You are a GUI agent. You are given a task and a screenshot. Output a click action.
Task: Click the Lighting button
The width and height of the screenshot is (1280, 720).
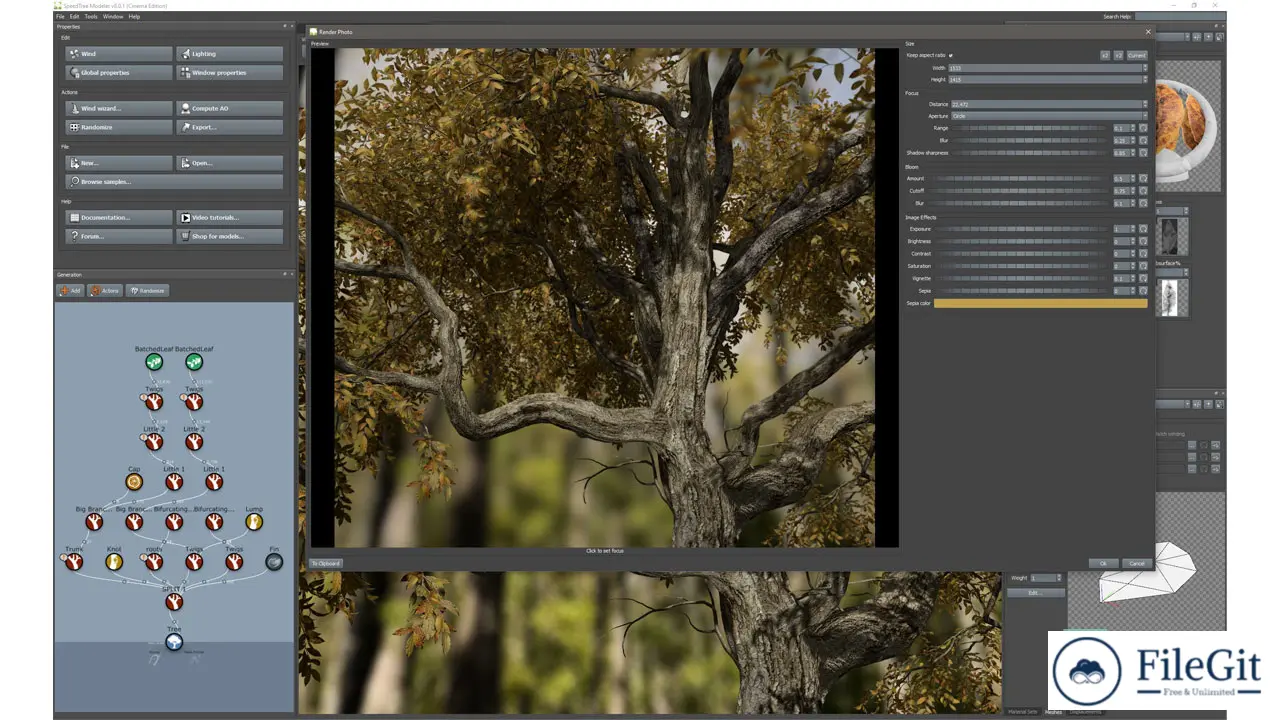click(230, 54)
